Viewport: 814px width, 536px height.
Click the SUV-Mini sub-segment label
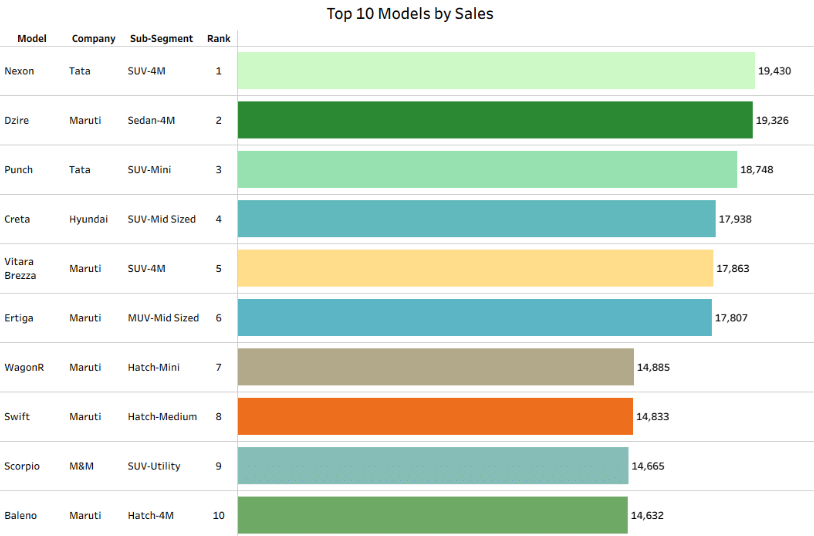(x=149, y=170)
